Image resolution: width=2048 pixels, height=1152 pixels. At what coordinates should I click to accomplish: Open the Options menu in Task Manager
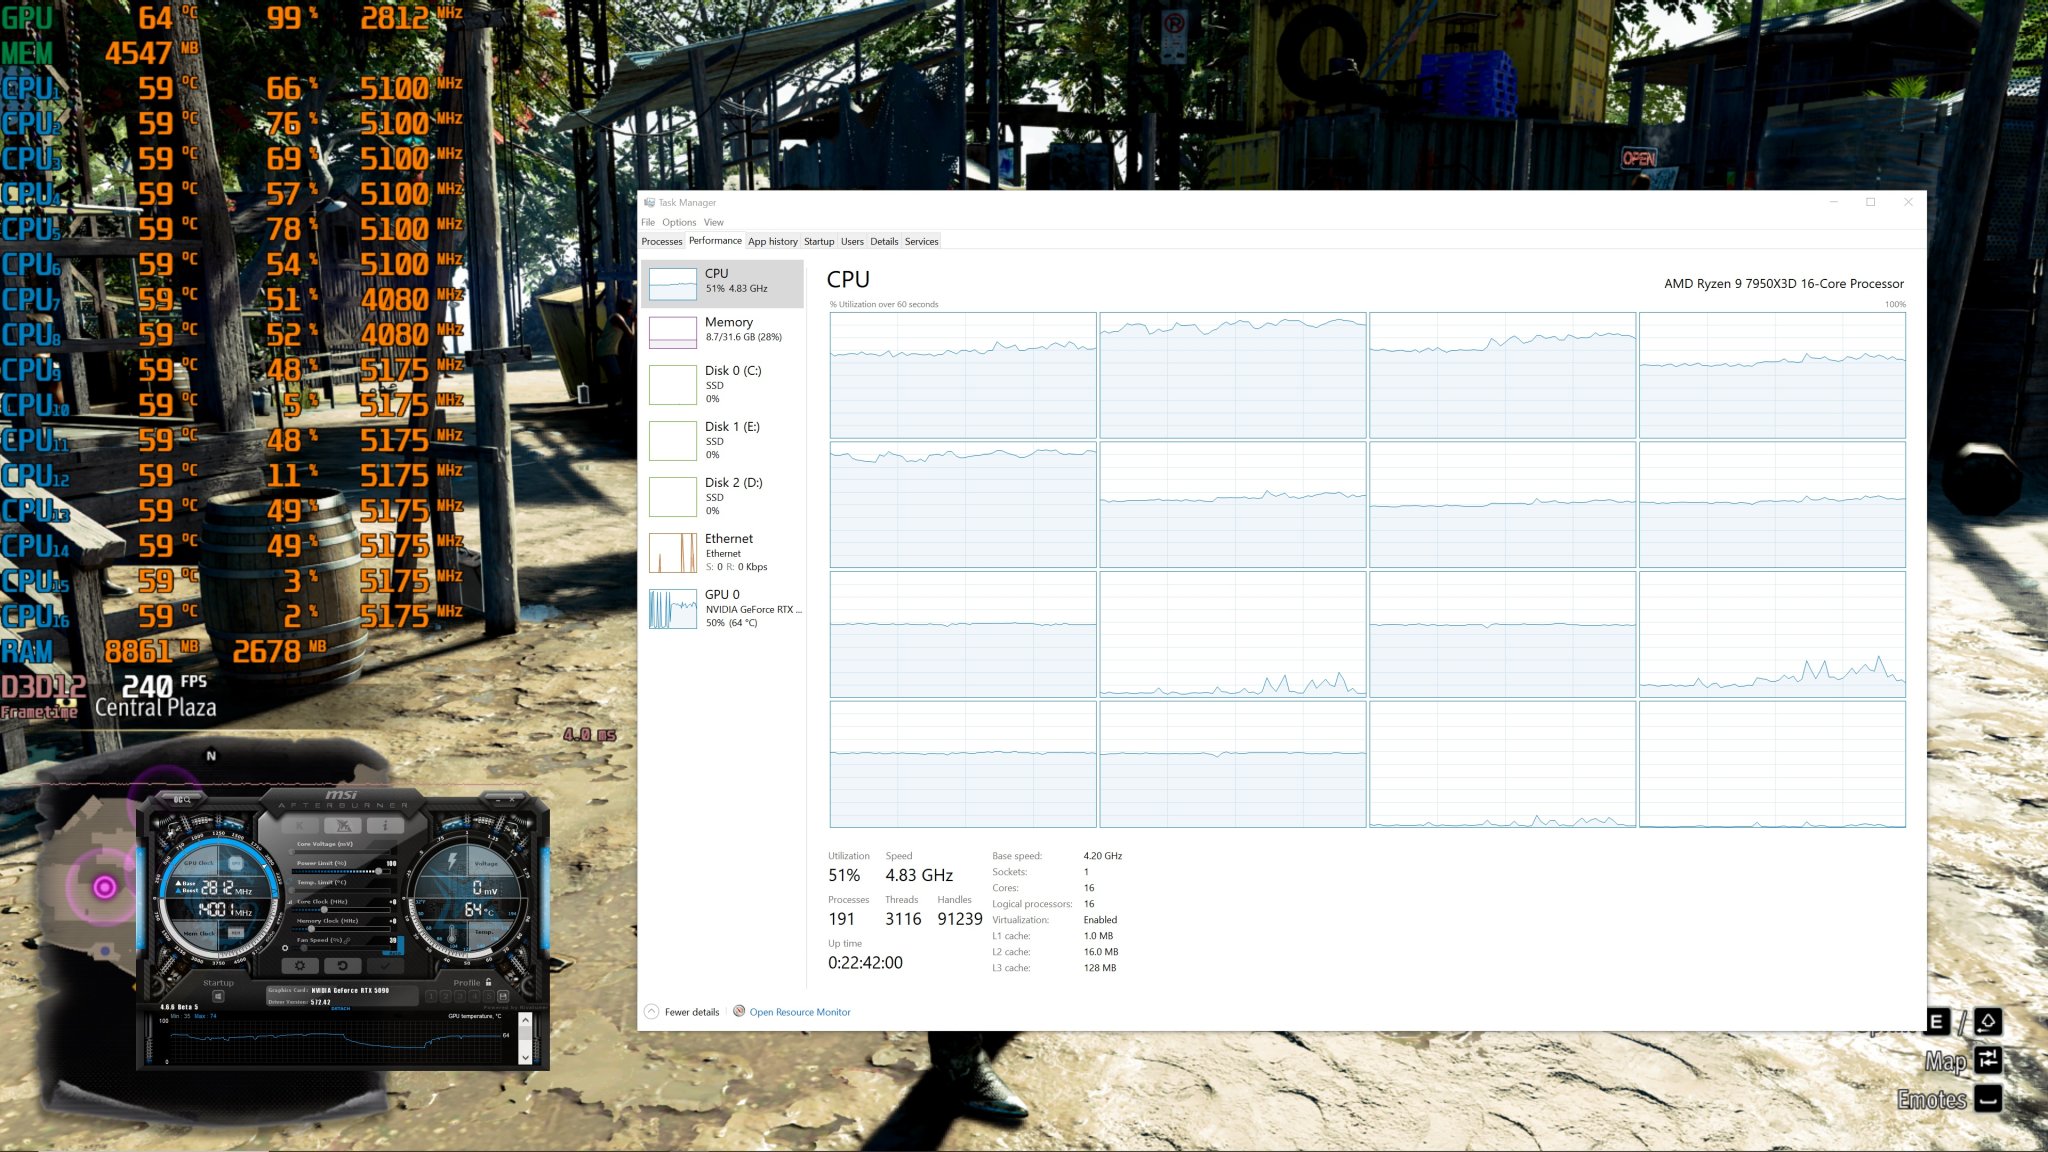pyautogui.click(x=678, y=222)
